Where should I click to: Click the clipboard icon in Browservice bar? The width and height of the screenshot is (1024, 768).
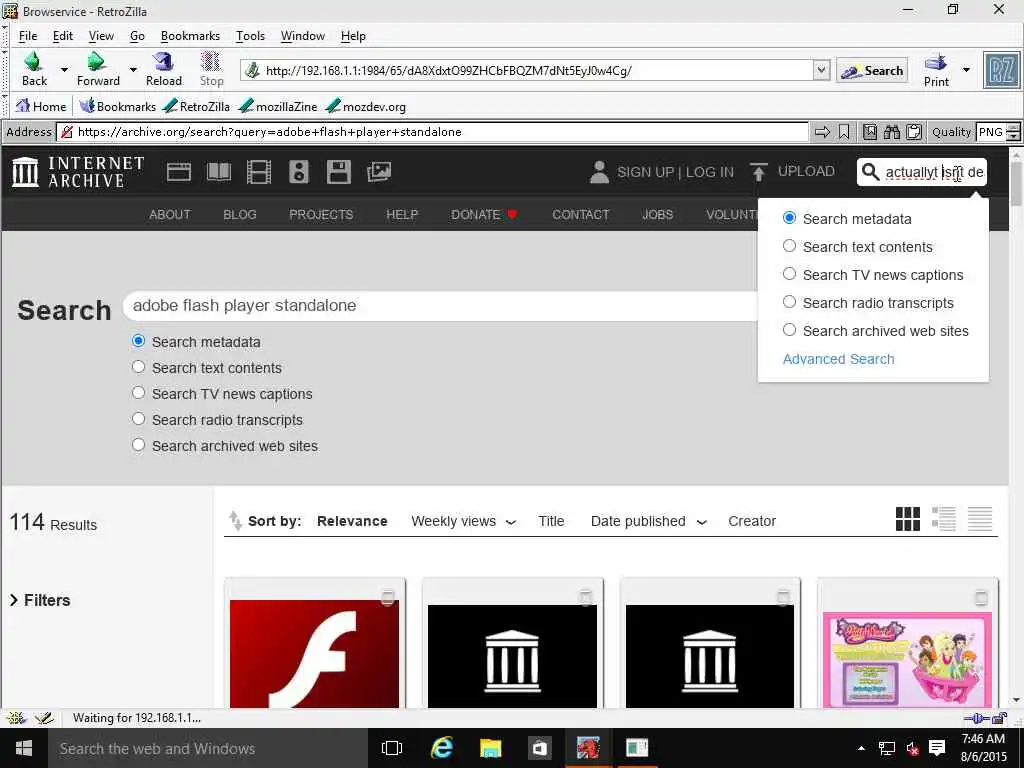click(914, 133)
